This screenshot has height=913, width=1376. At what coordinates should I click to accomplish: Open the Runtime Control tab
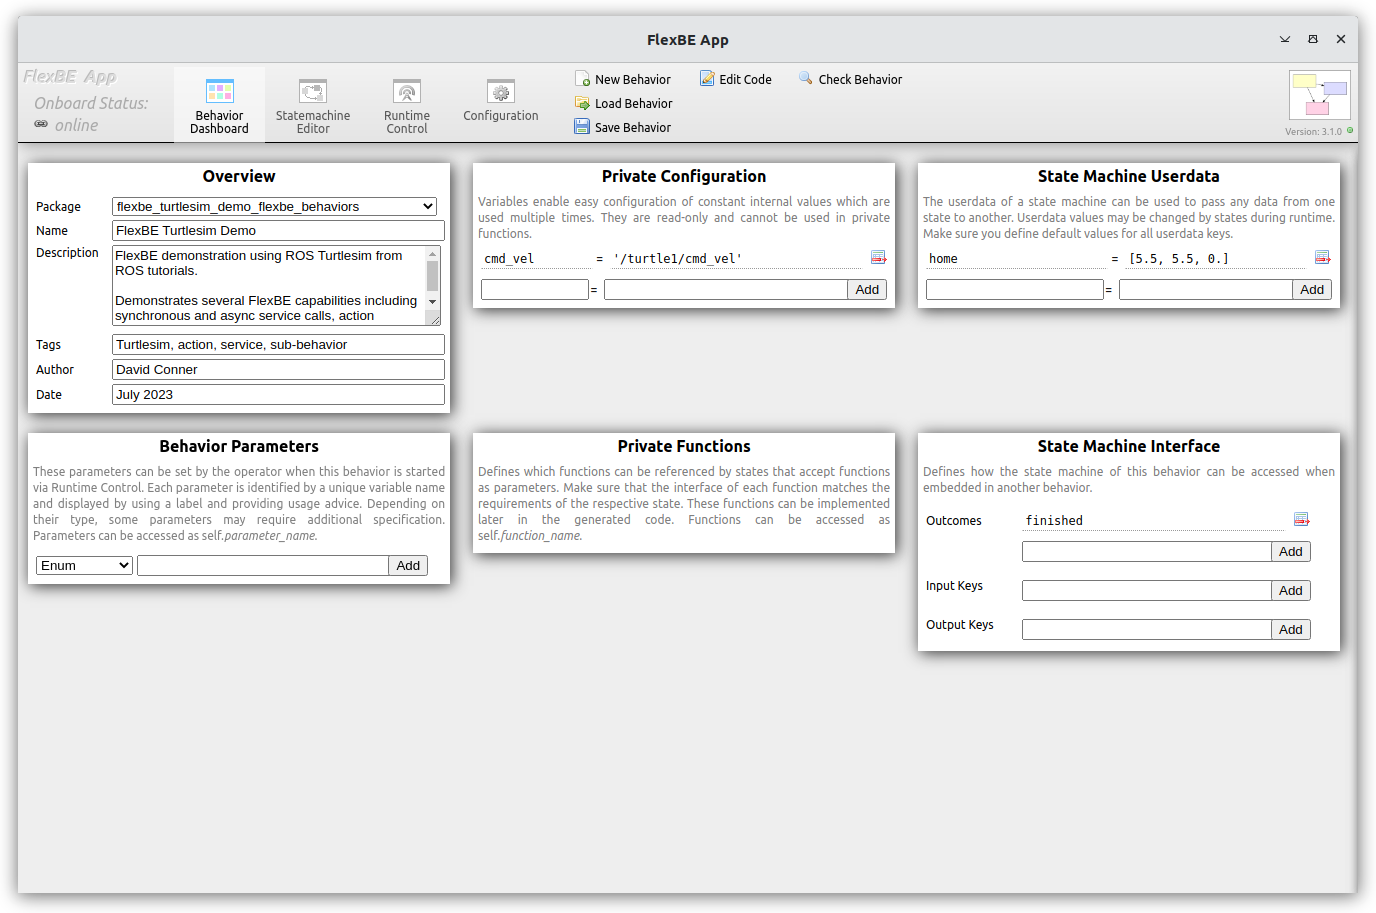407,105
